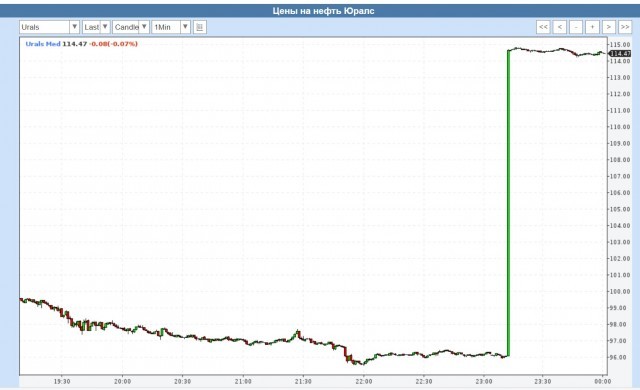Click the 21:00 time axis label
This screenshot has height=390, width=640.
click(243, 381)
